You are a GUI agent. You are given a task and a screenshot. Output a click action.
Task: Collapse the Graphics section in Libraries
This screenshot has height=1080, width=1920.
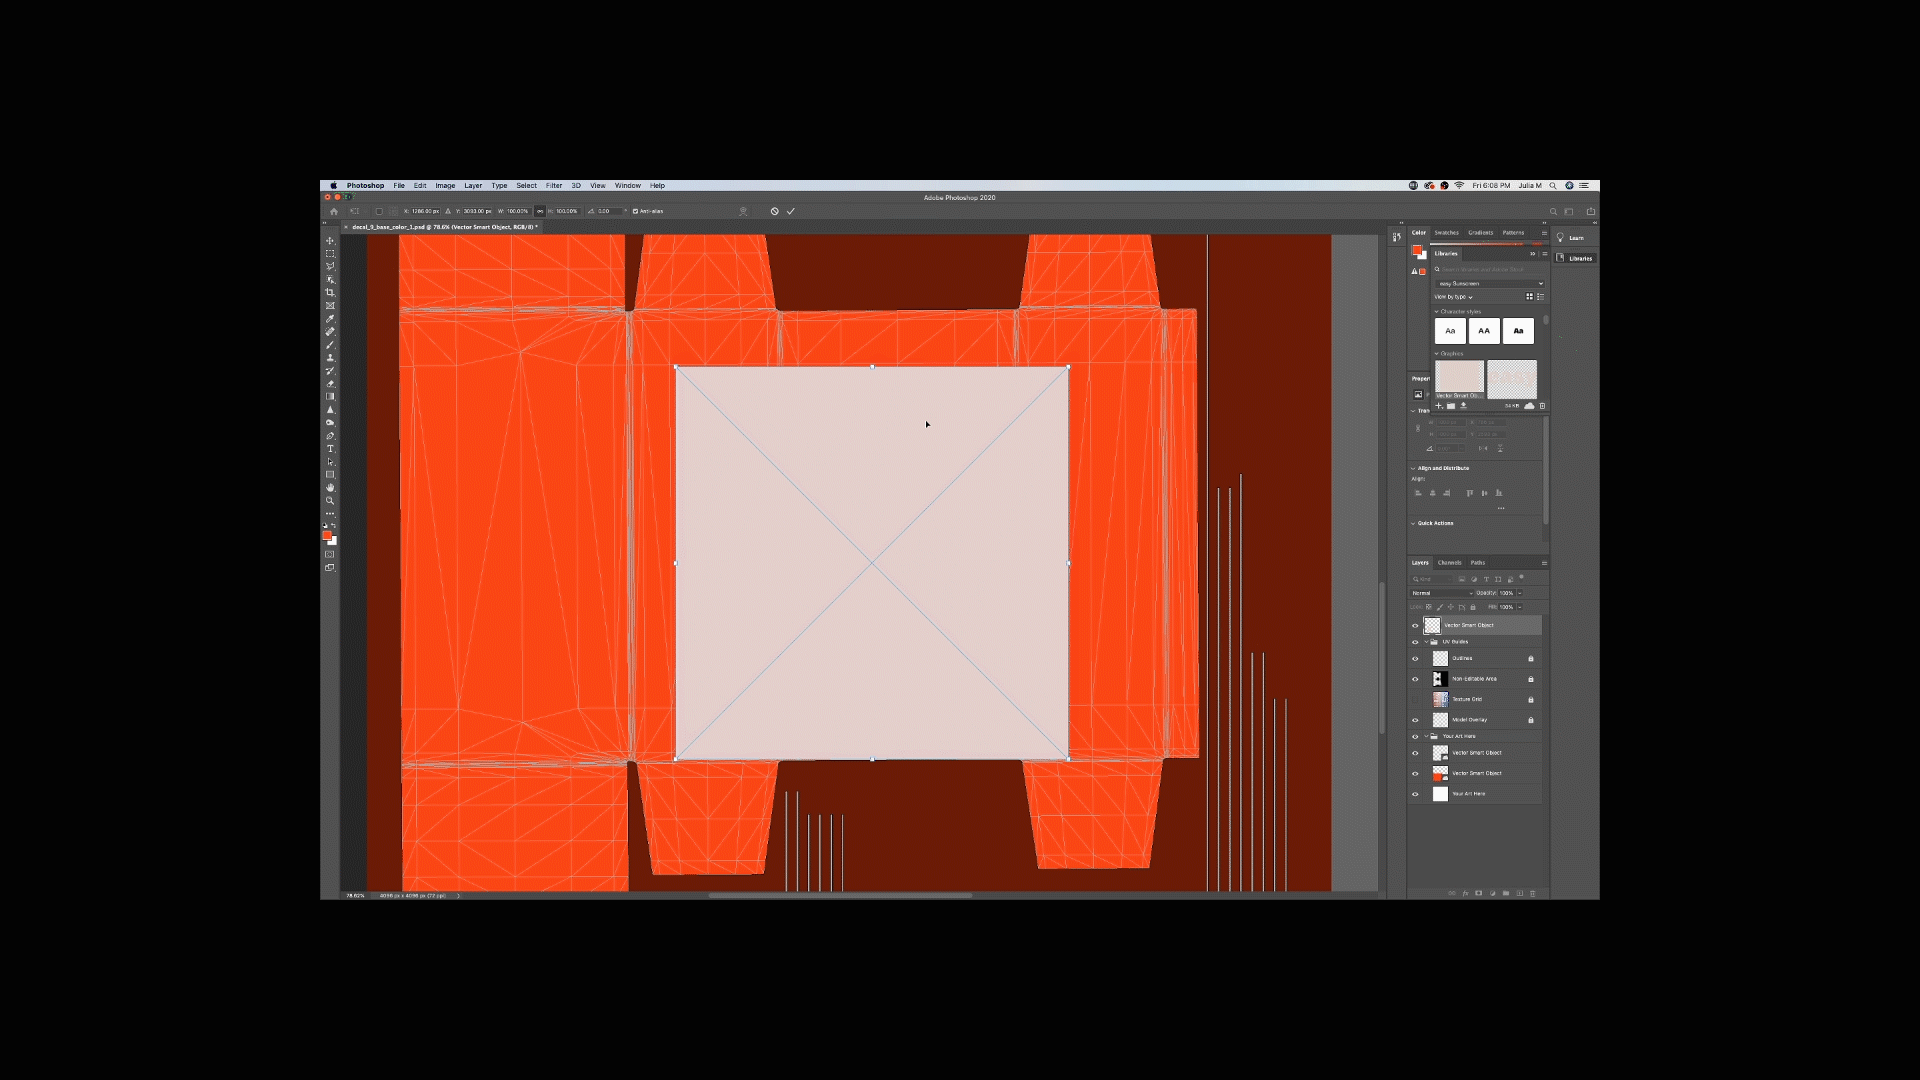(x=1437, y=354)
